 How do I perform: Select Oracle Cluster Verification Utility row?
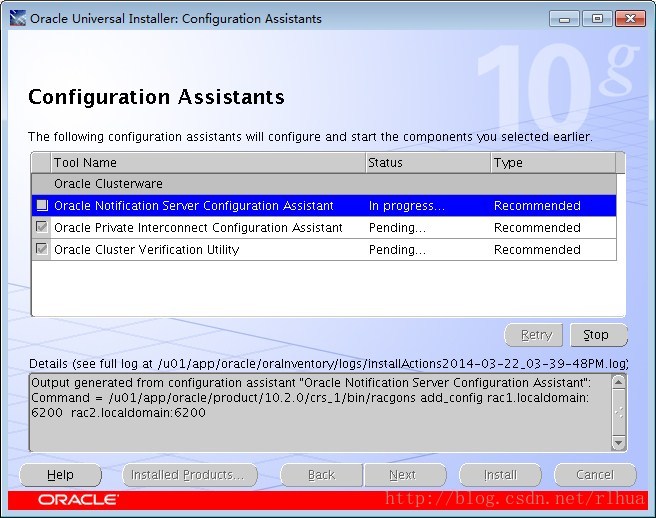(324, 249)
